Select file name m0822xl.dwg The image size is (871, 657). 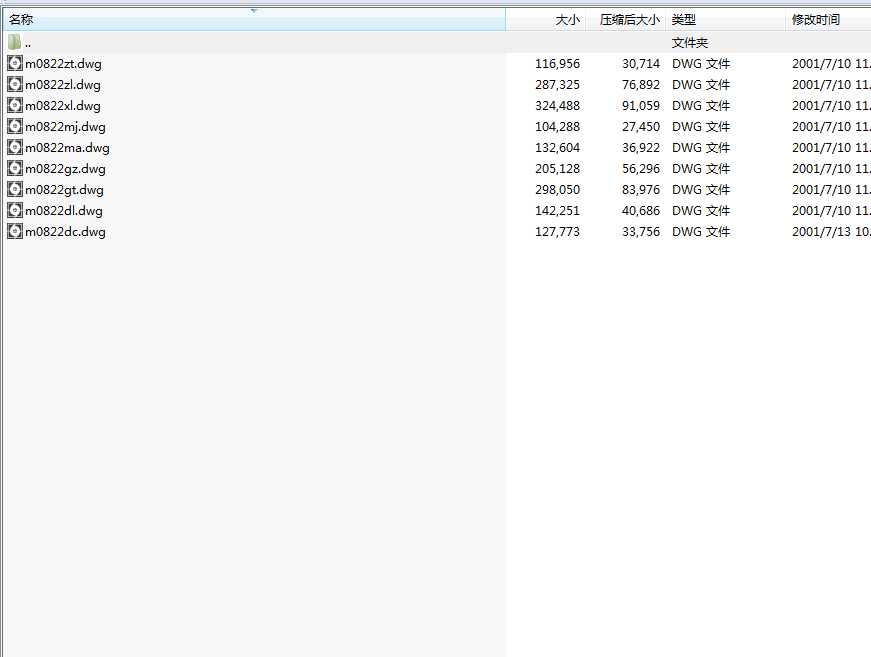point(63,106)
